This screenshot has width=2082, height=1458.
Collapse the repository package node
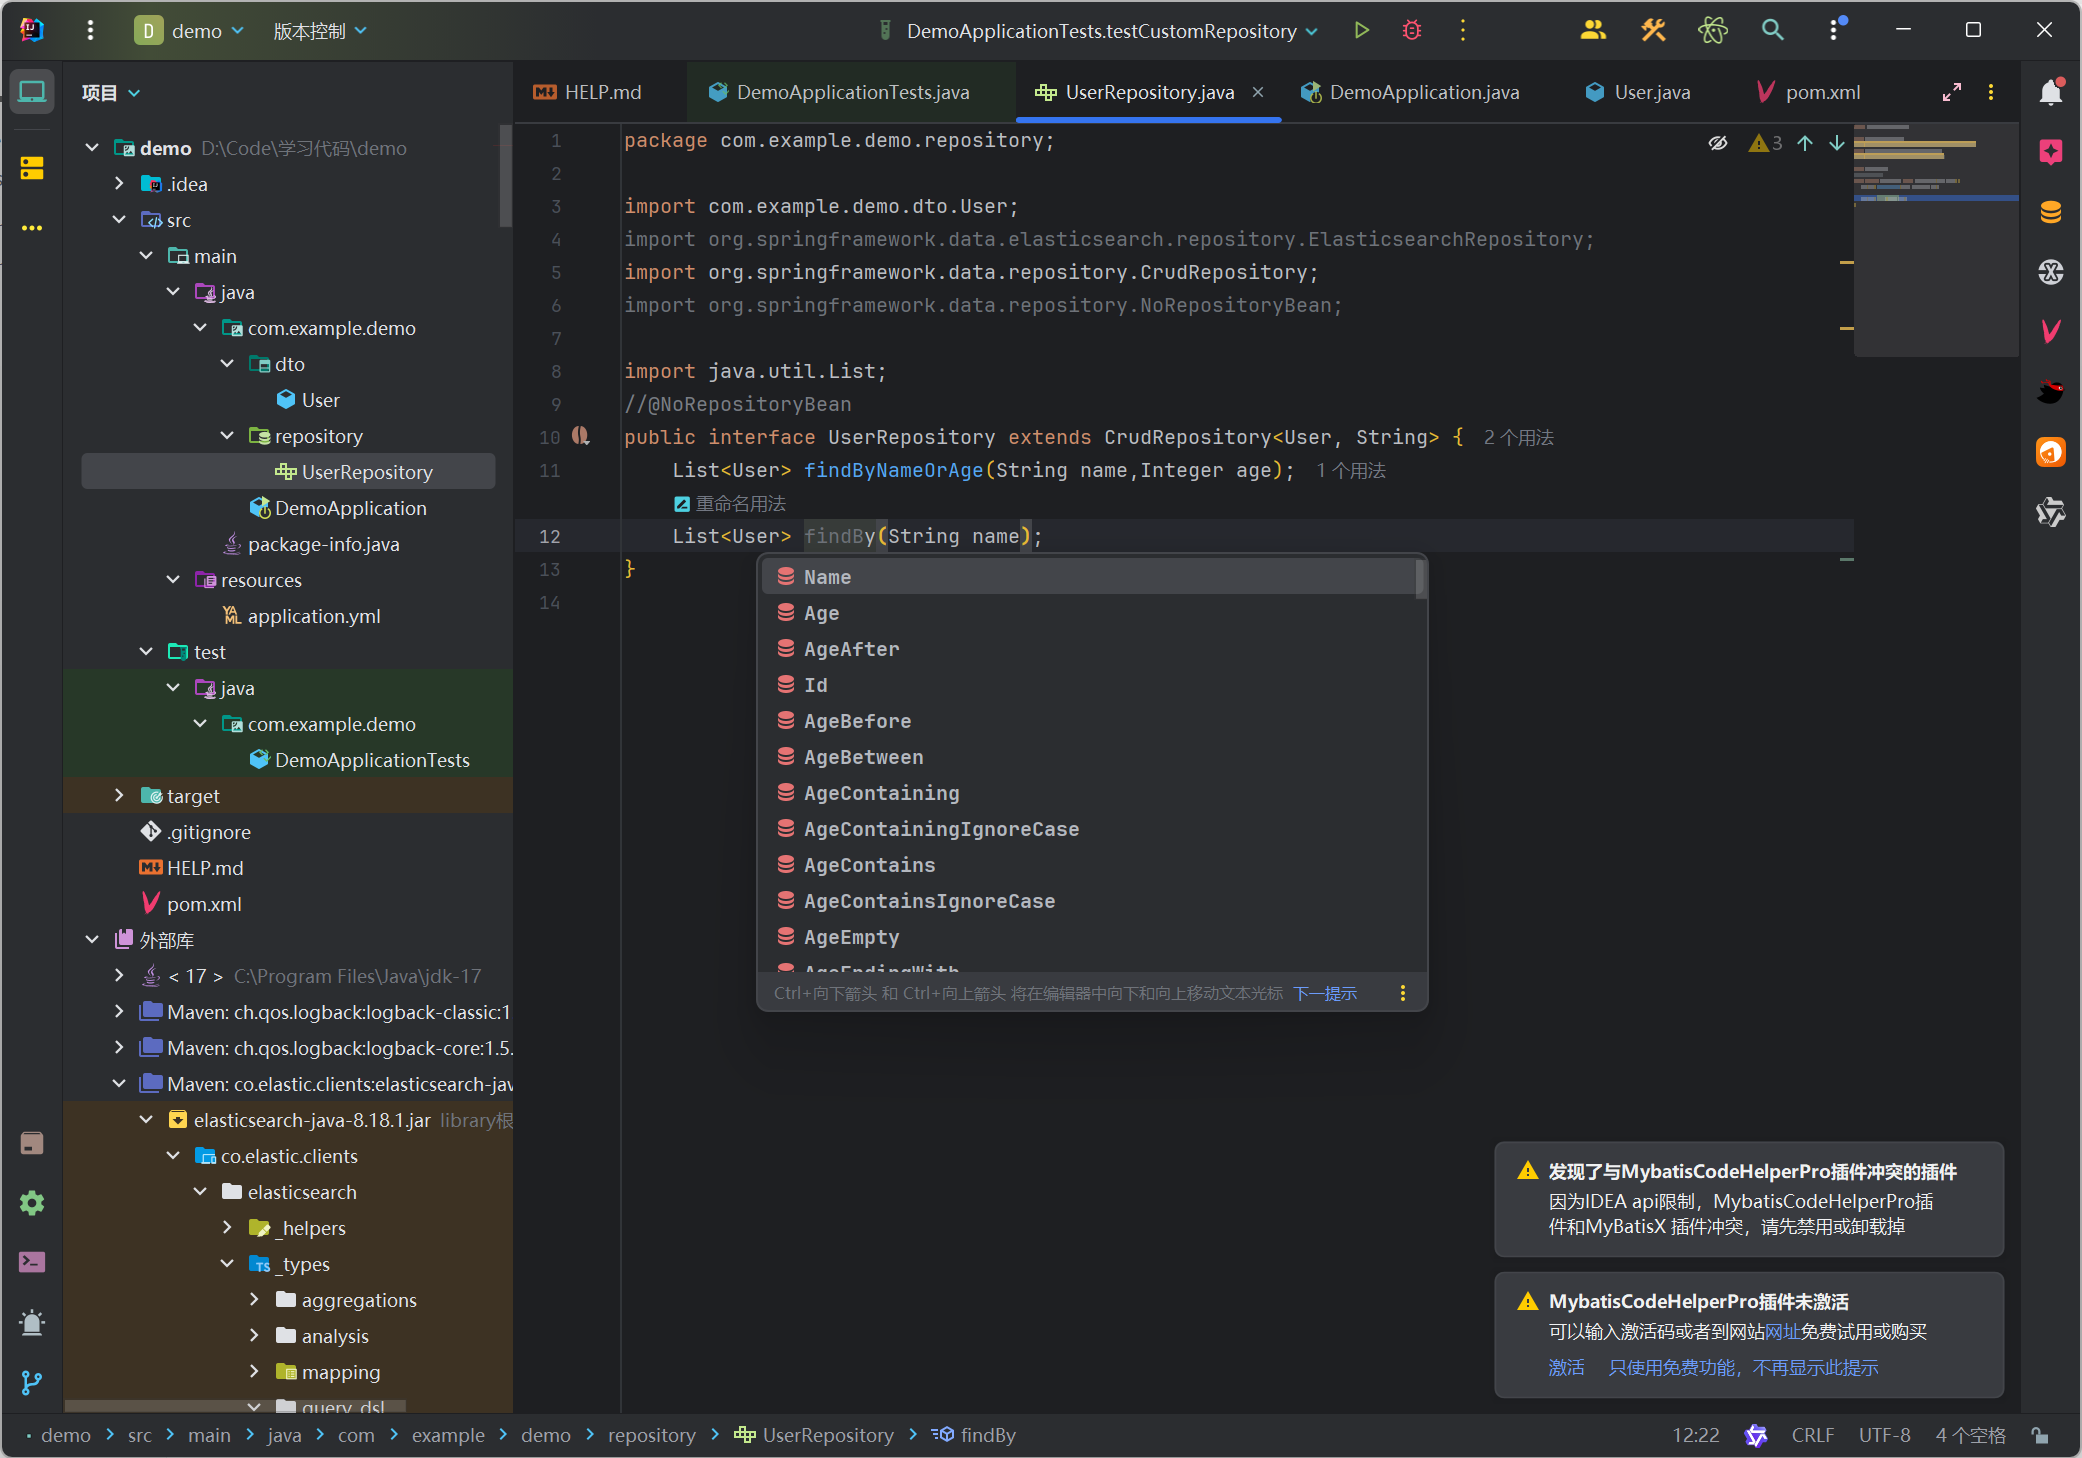coord(227,435)
